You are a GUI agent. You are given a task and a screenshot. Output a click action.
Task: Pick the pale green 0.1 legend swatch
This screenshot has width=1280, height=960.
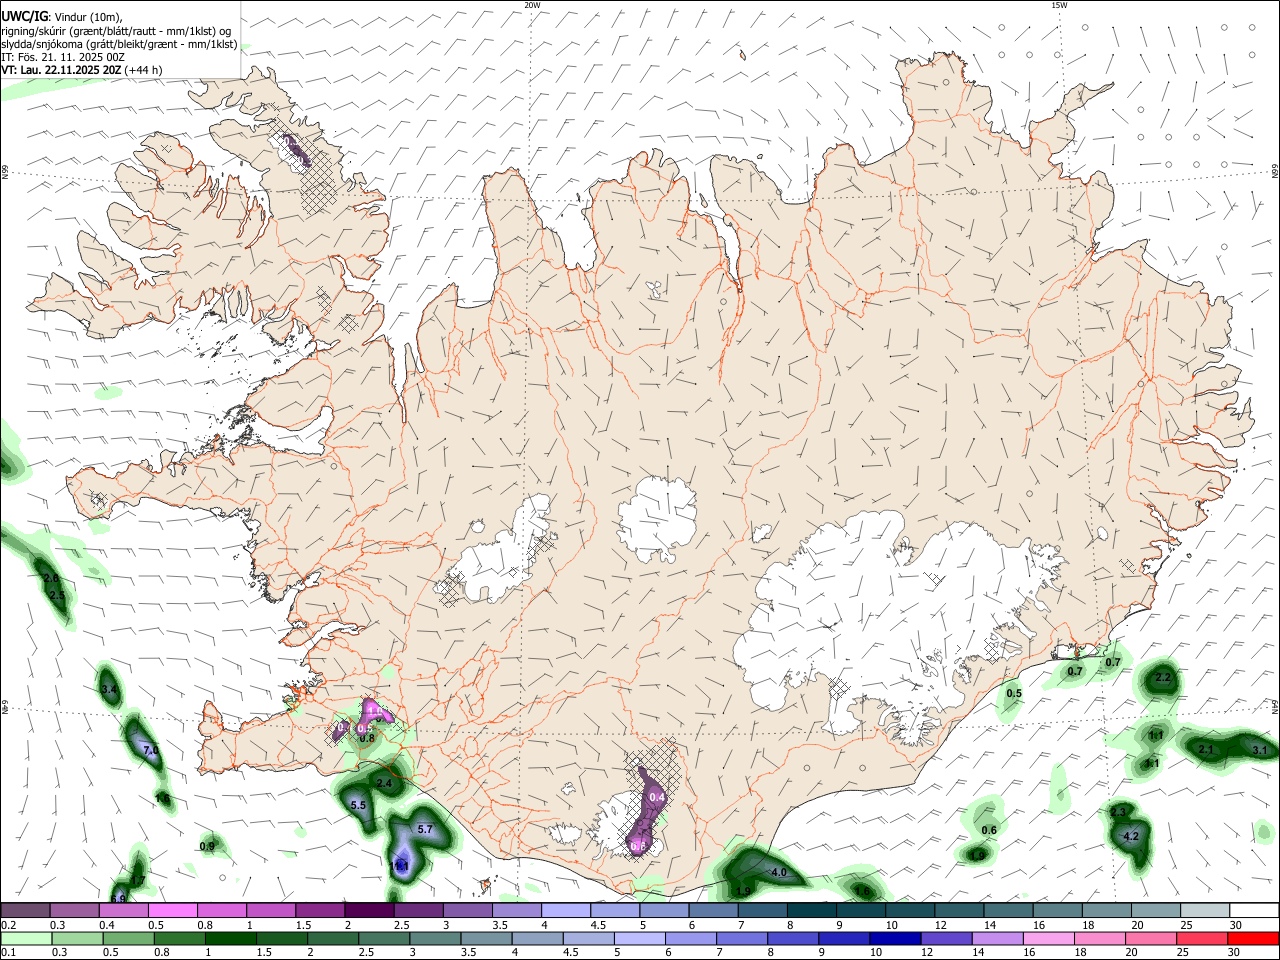[x=25, y=939]
